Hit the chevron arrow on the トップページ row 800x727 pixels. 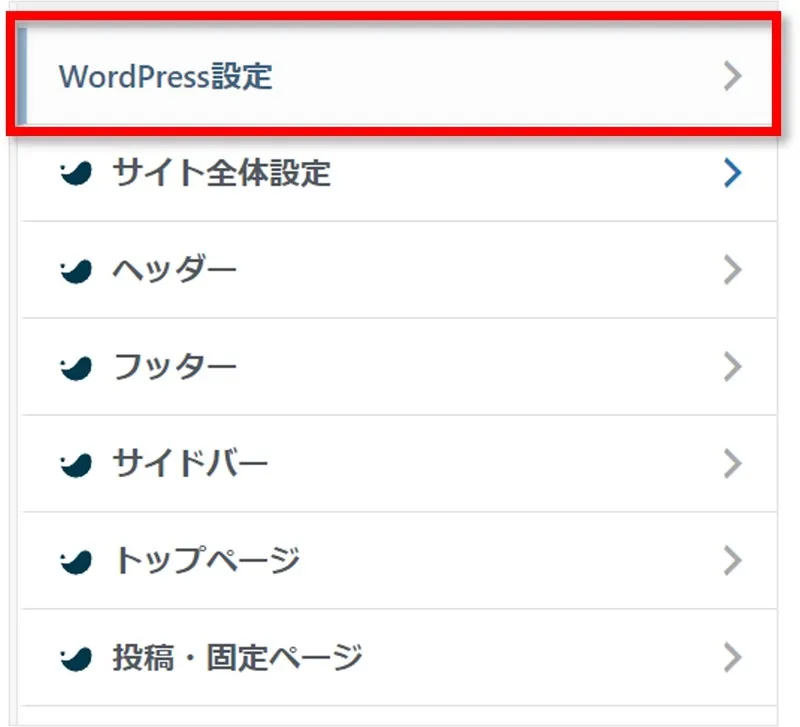733,562
